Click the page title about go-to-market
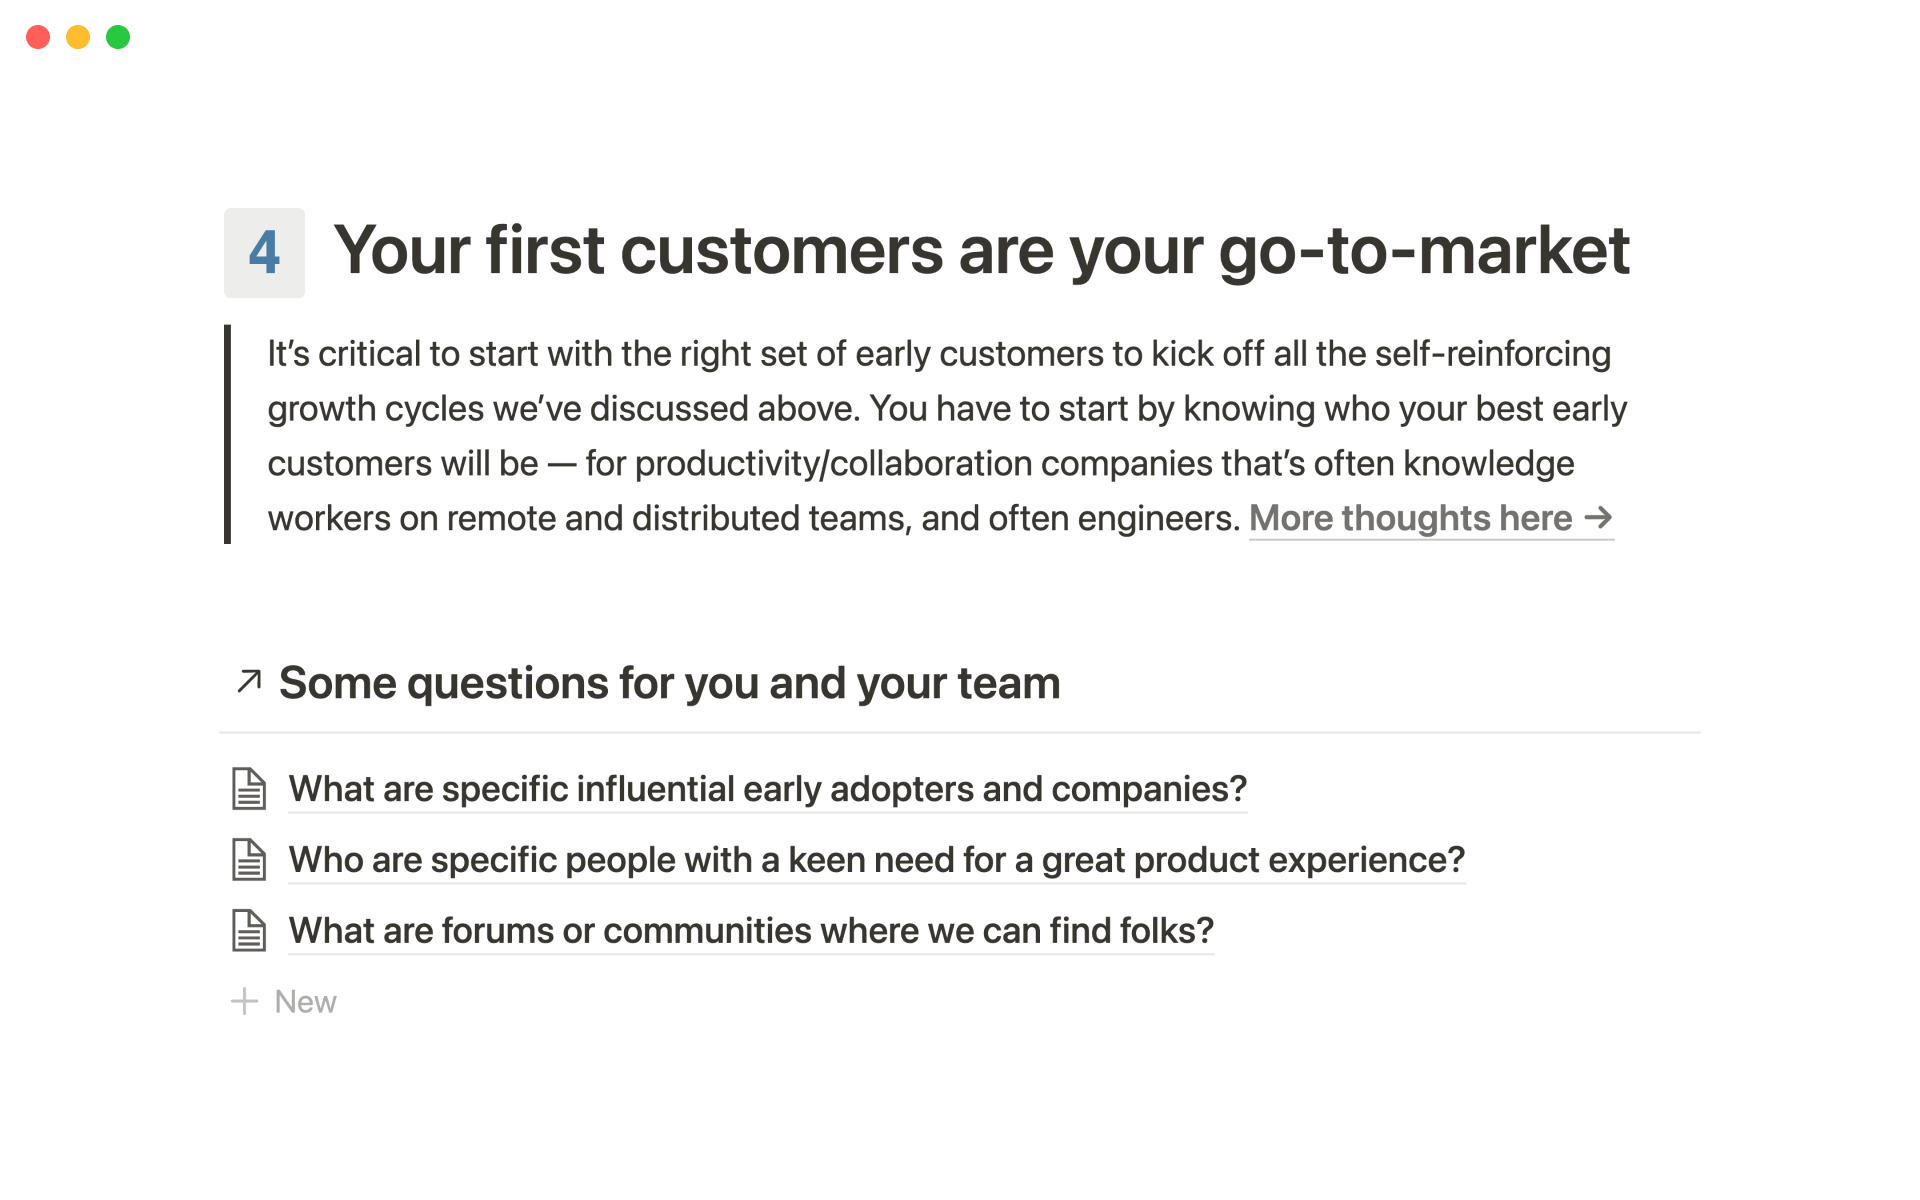Image resolution: width=1920 pixels, height=1200 pixels. 981,250
